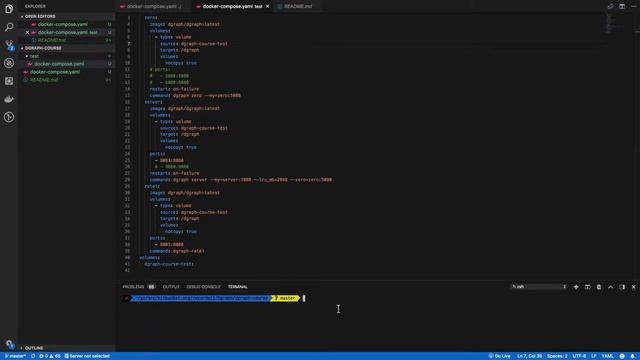This screenshot has width=640, height=360.
Task: Start Go Live server
Action: tap(500, 356)
